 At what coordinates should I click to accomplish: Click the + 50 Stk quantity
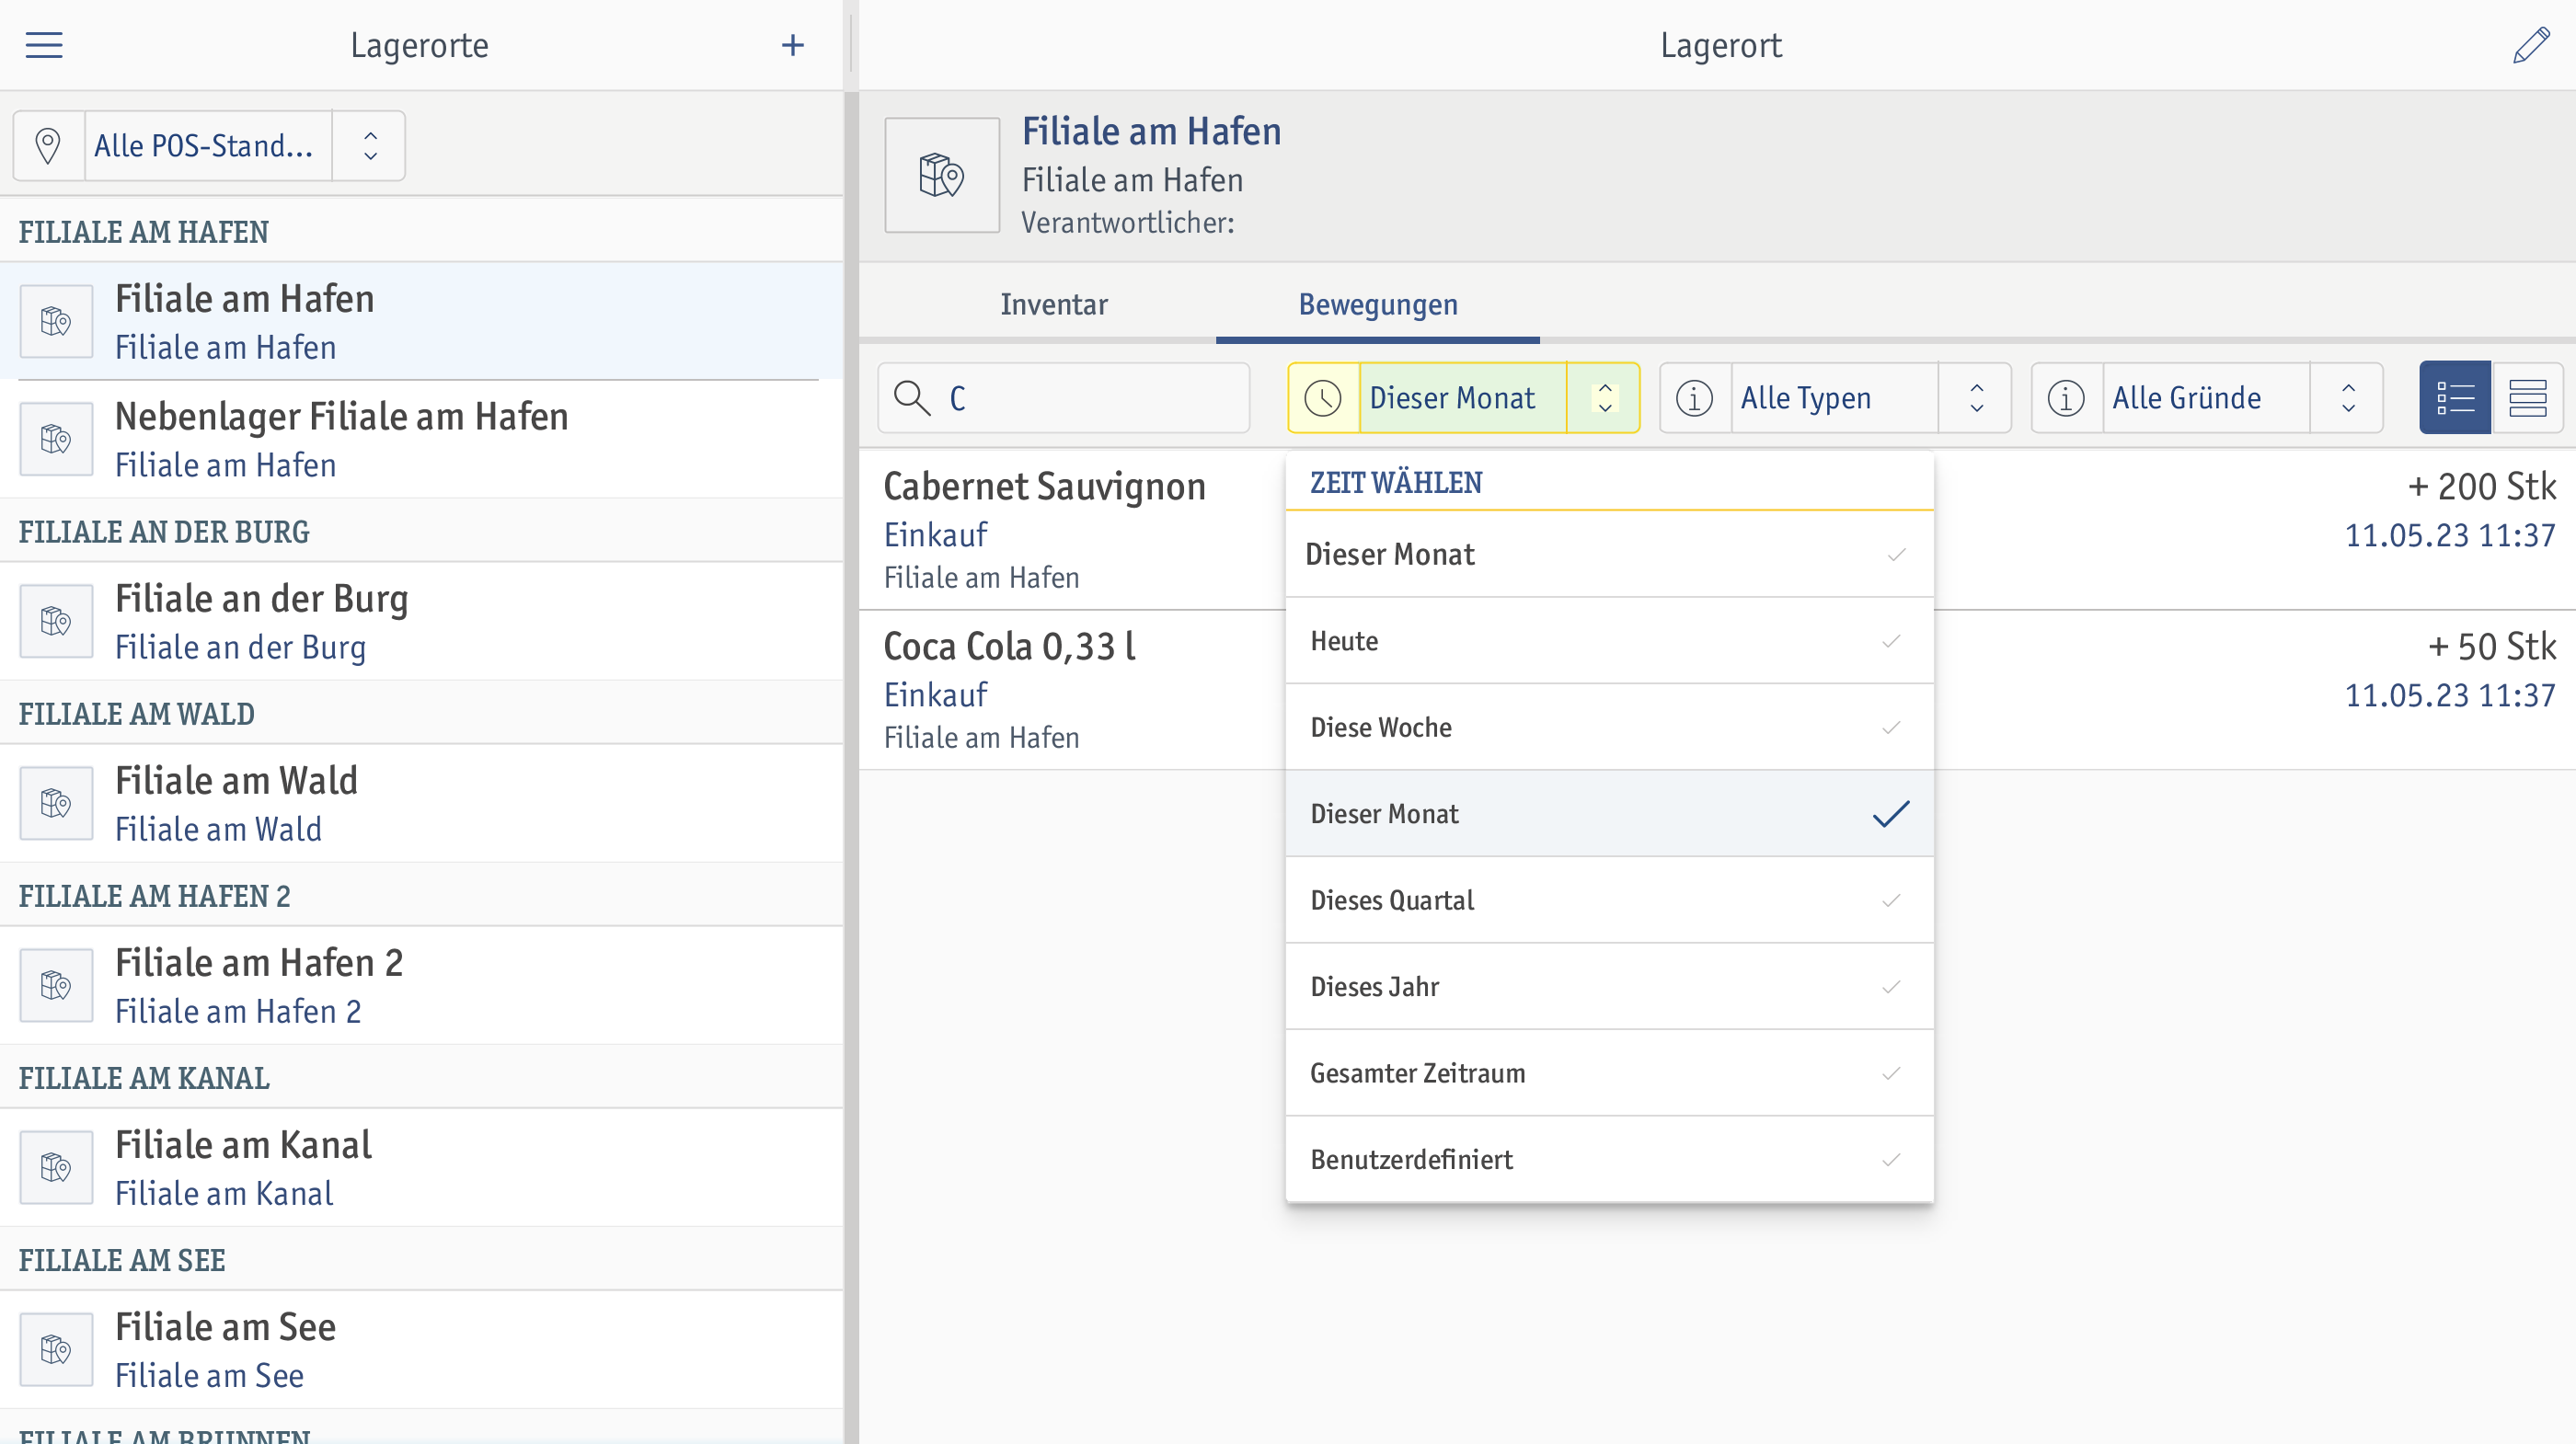pyautogui.click(x=2492, y=647)
